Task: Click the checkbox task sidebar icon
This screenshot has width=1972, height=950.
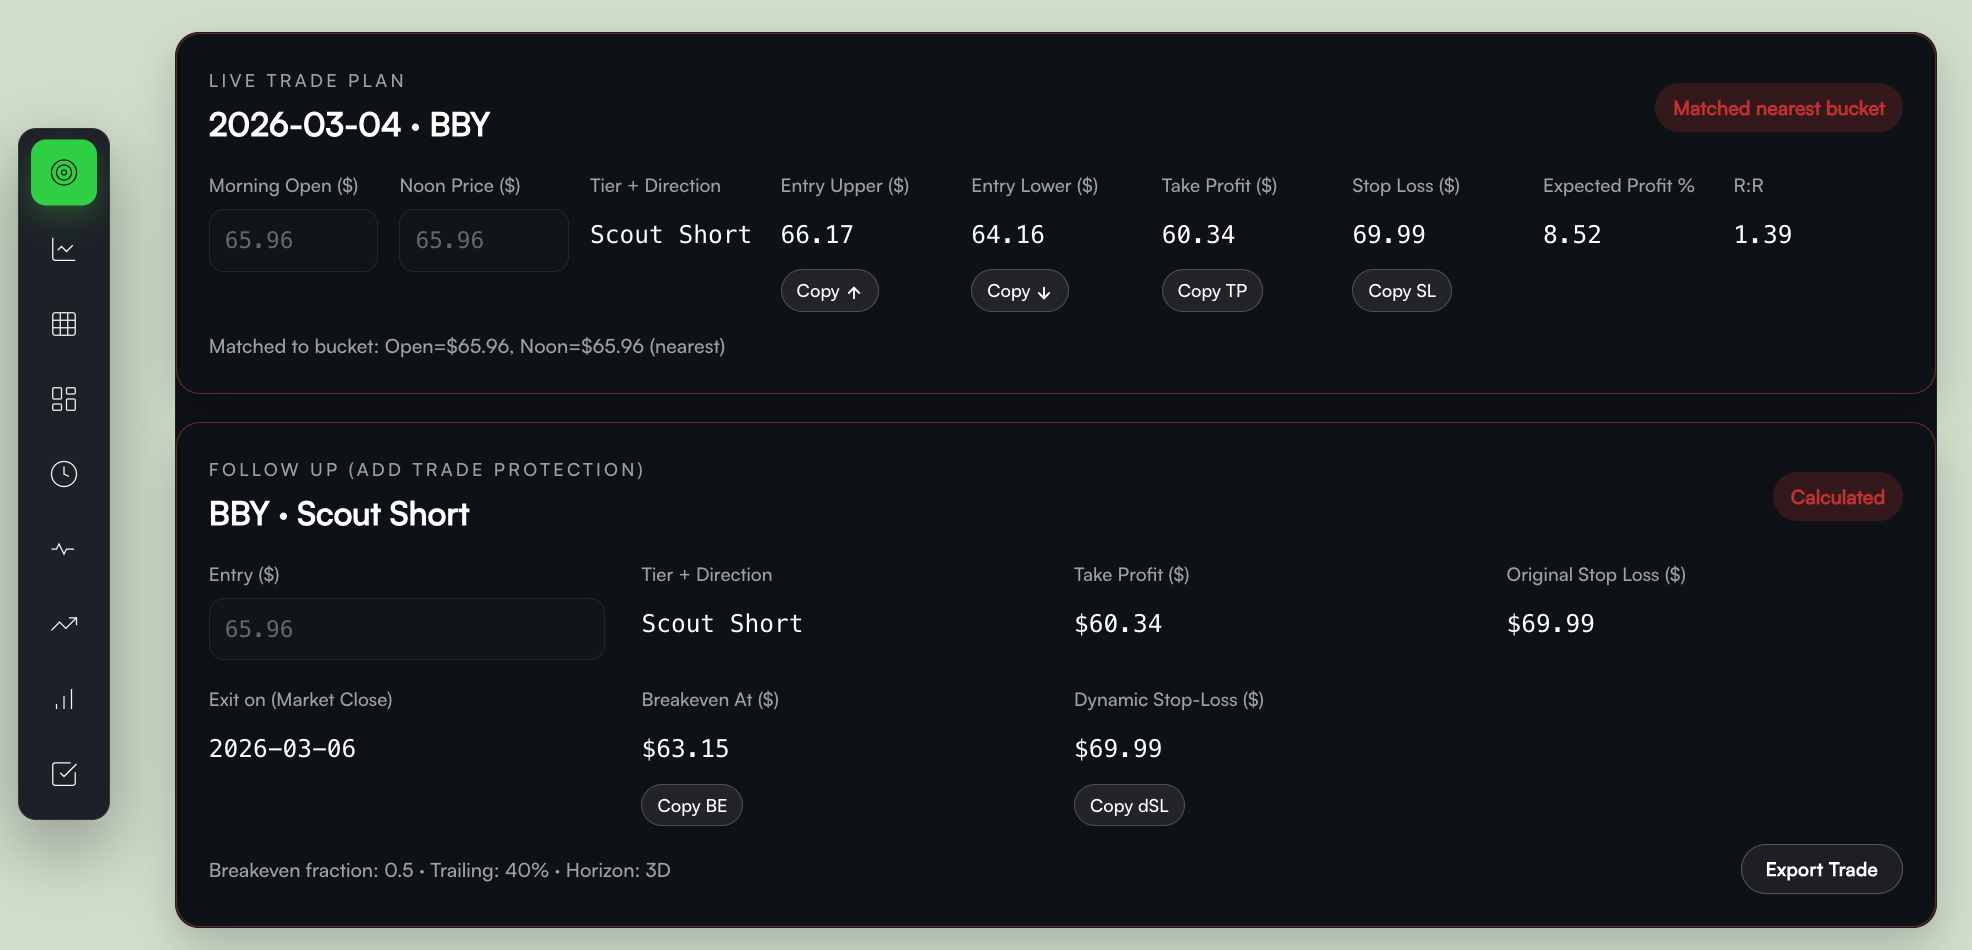Action: (64, 774)
